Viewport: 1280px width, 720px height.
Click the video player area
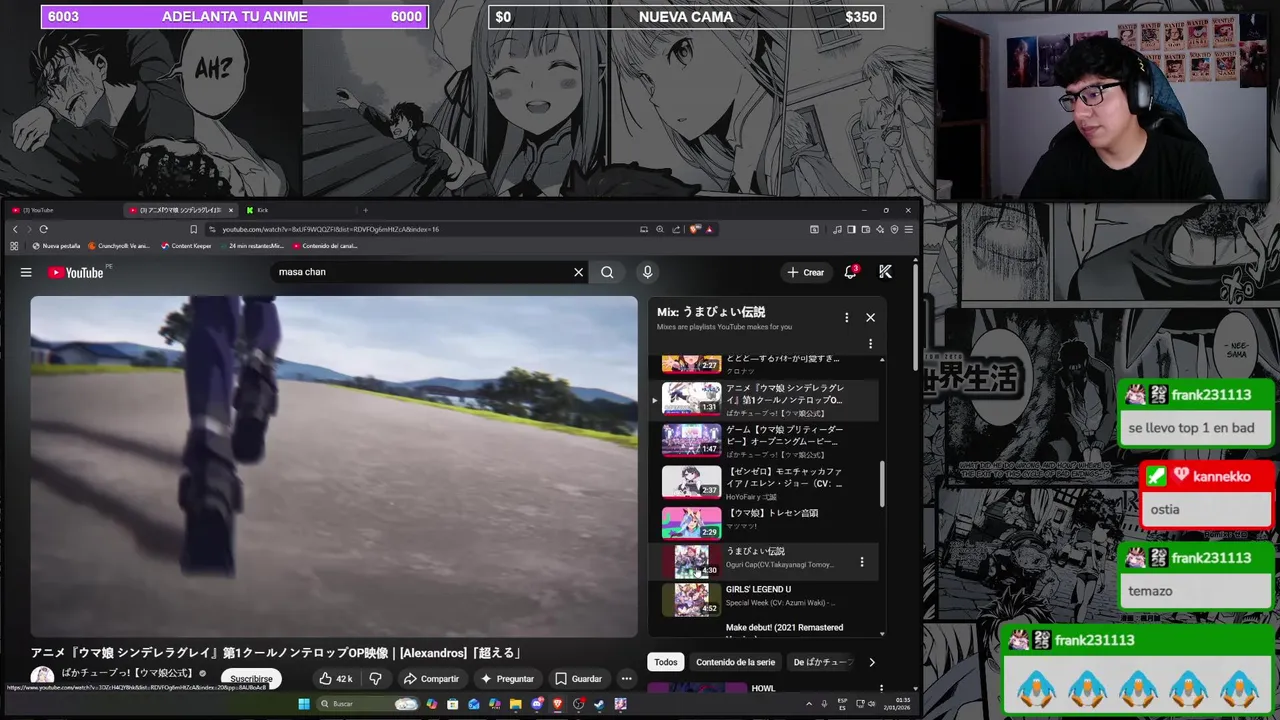(x=333, y=466)
